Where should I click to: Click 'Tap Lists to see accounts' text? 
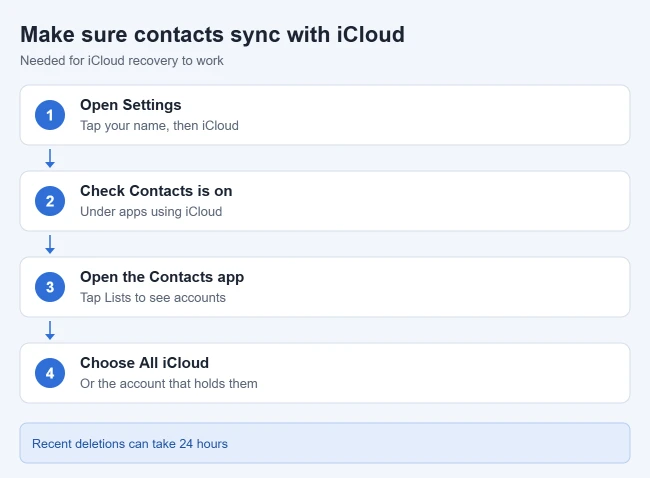(153, 298)
